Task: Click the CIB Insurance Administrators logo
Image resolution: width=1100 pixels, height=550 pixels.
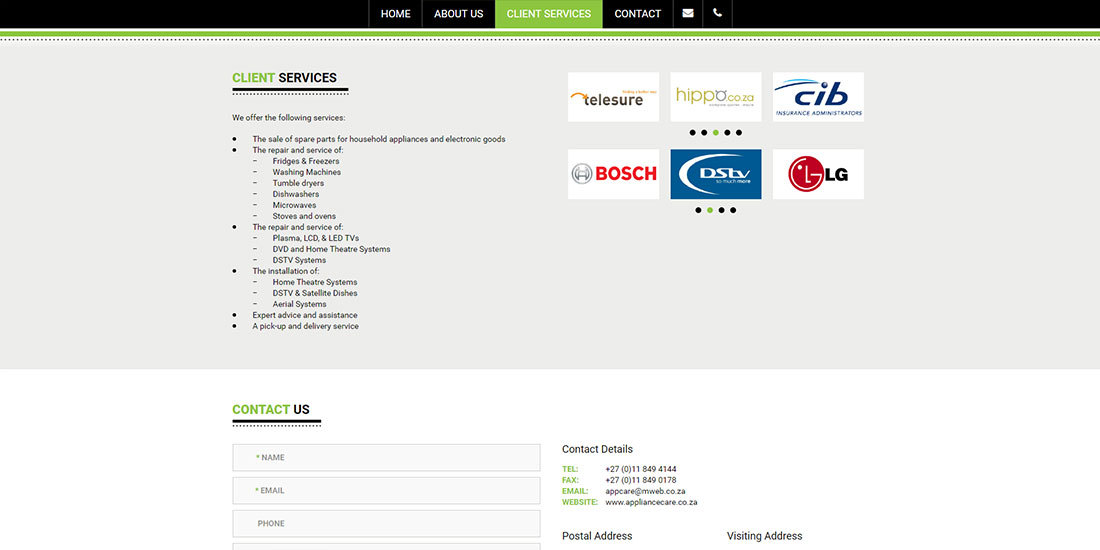Action: tap(818, 97)
